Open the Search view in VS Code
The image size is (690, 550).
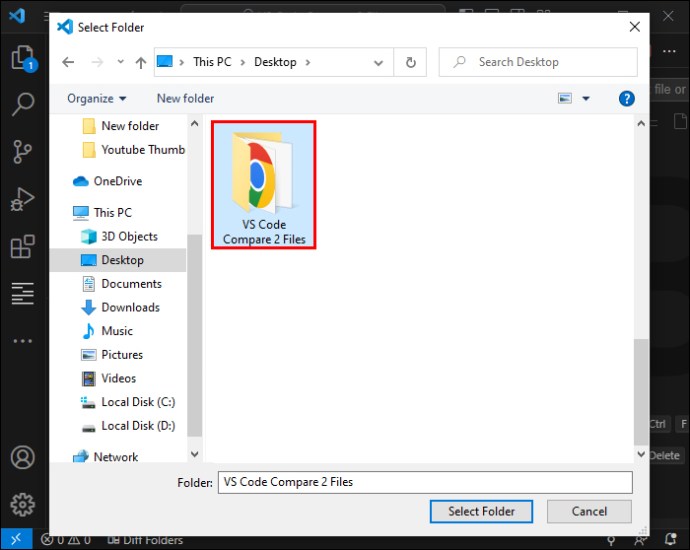pos(23,104)
